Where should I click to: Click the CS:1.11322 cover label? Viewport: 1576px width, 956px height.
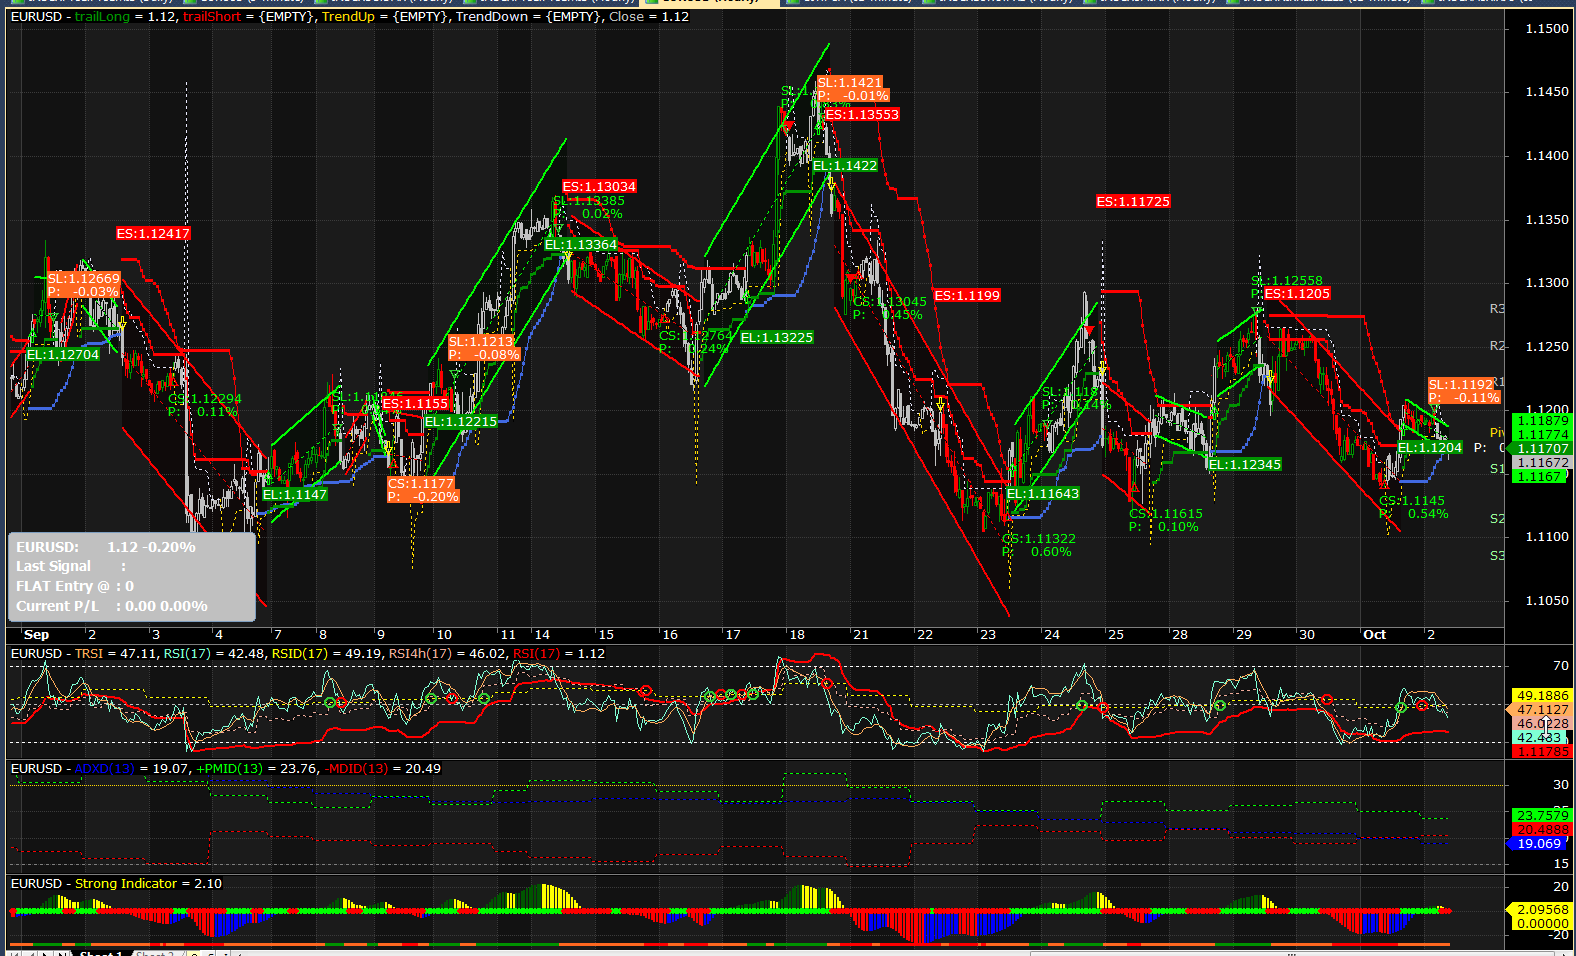[1039, 538]
